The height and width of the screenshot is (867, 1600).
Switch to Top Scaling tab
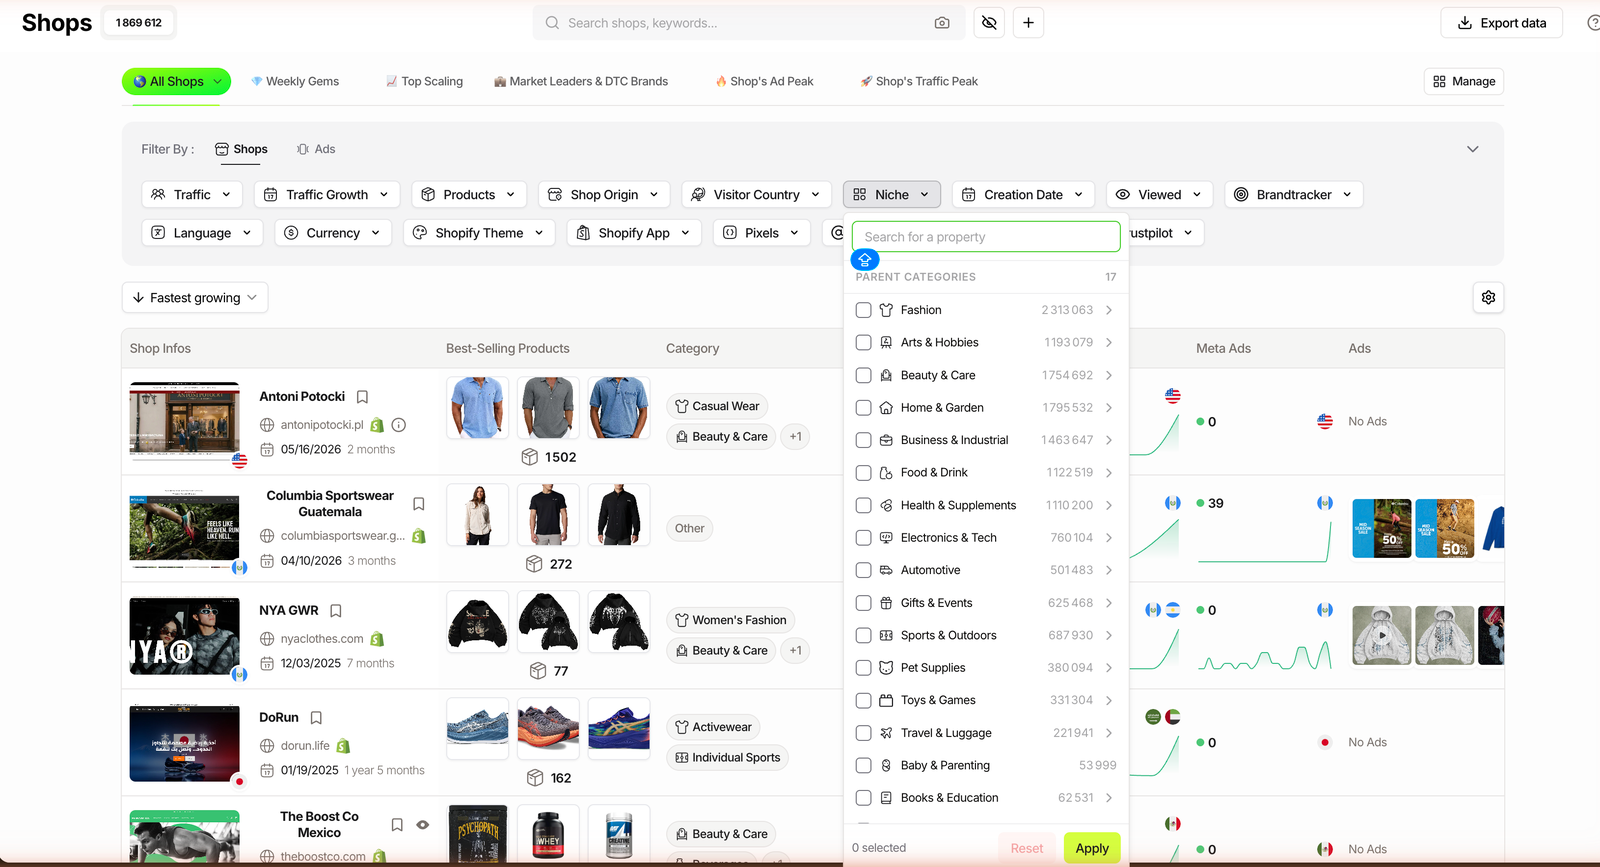click(x=424, y=81)
